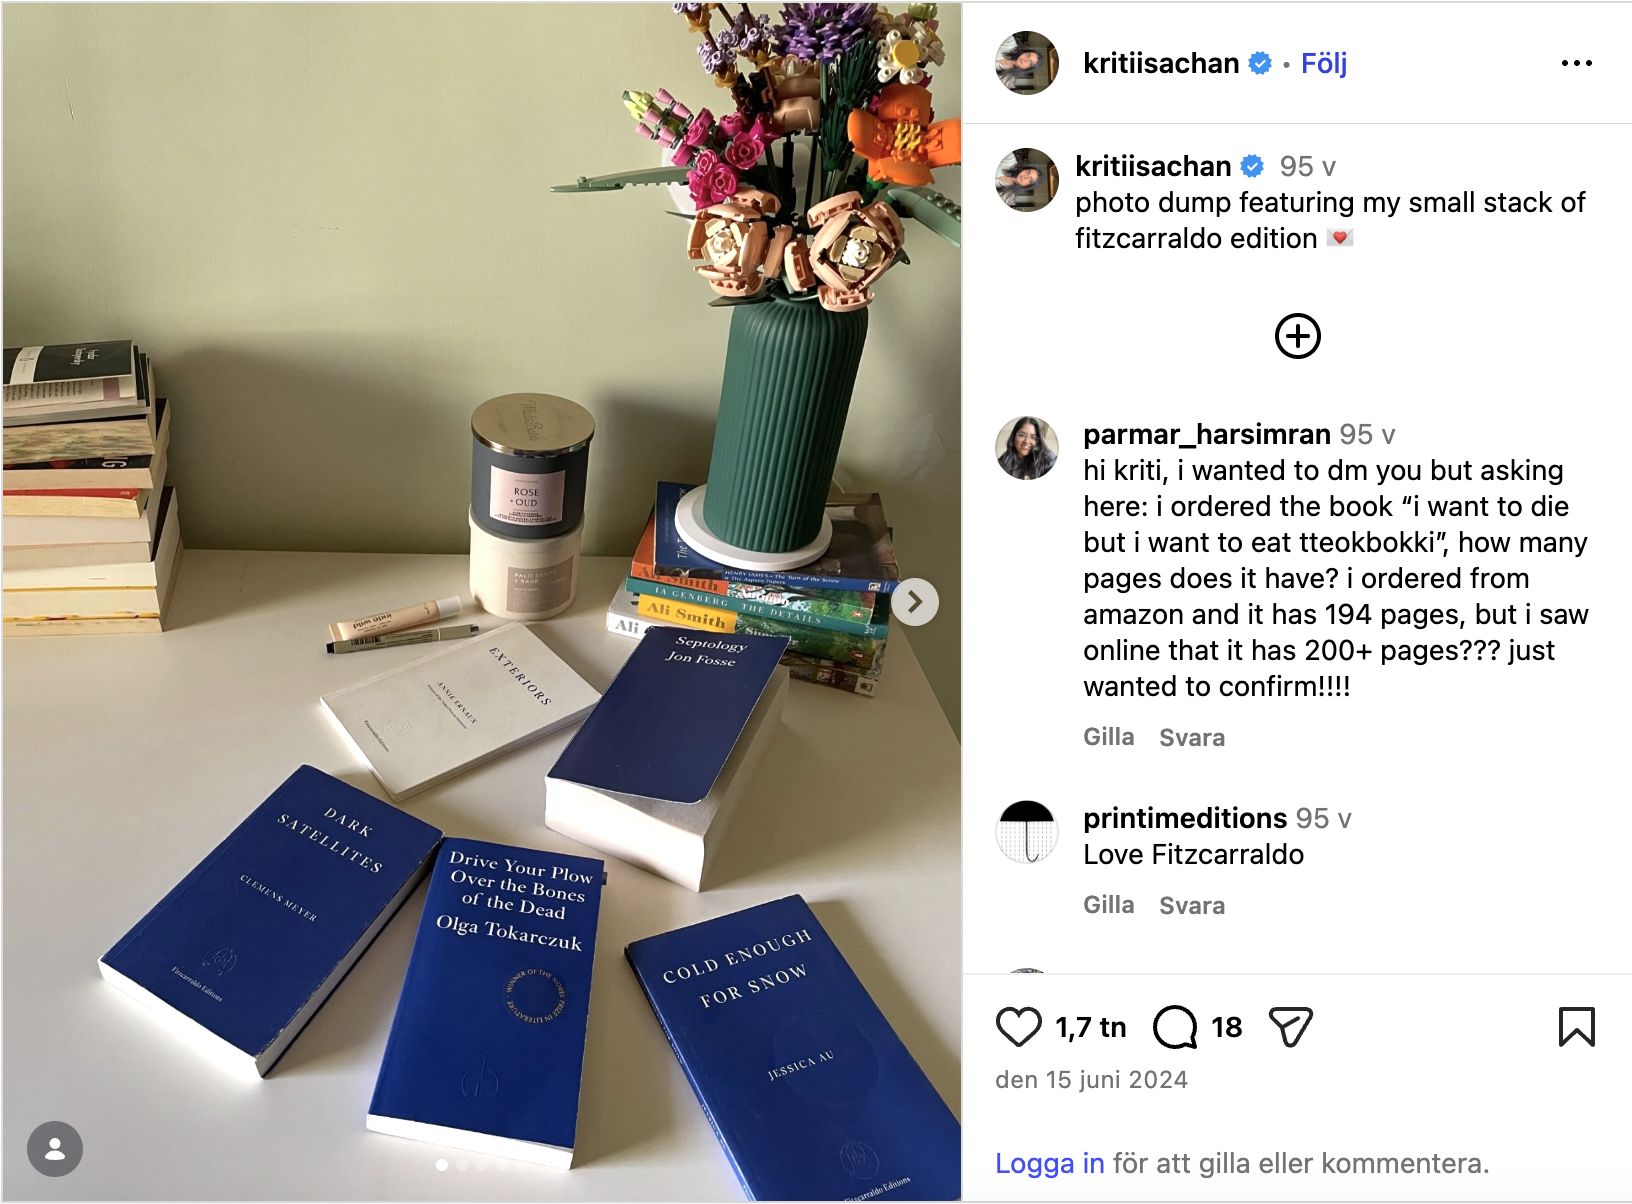Open kritiisachan's profile from the header username

[1161, 63]
